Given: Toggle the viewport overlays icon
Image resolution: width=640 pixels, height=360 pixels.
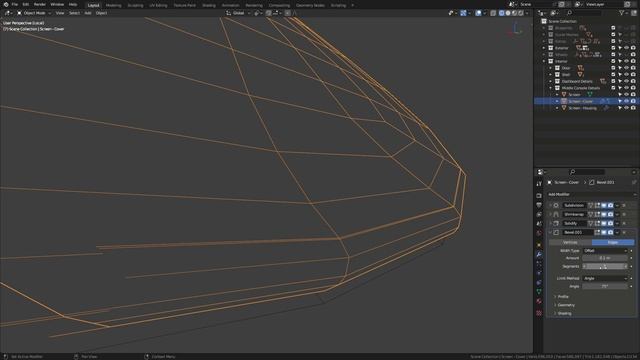Looking at the screenshot, I should tap(478, 13).
